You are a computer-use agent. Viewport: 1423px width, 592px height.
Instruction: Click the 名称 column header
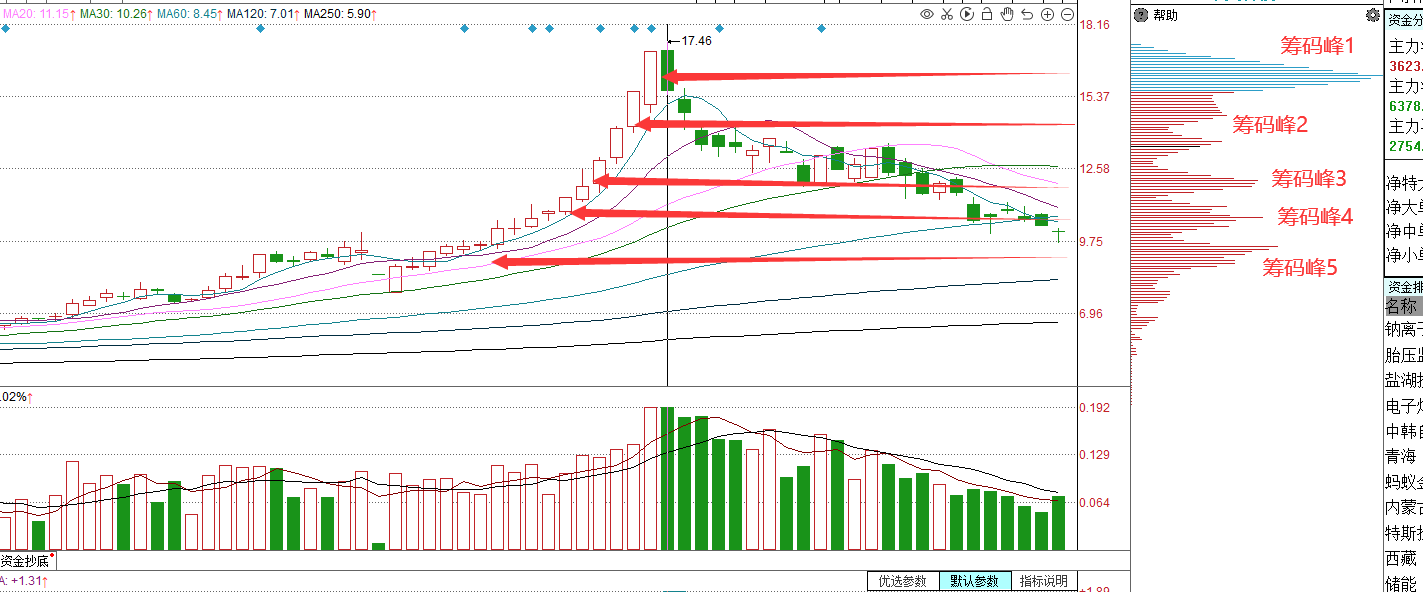click(x=1402, y=305)
